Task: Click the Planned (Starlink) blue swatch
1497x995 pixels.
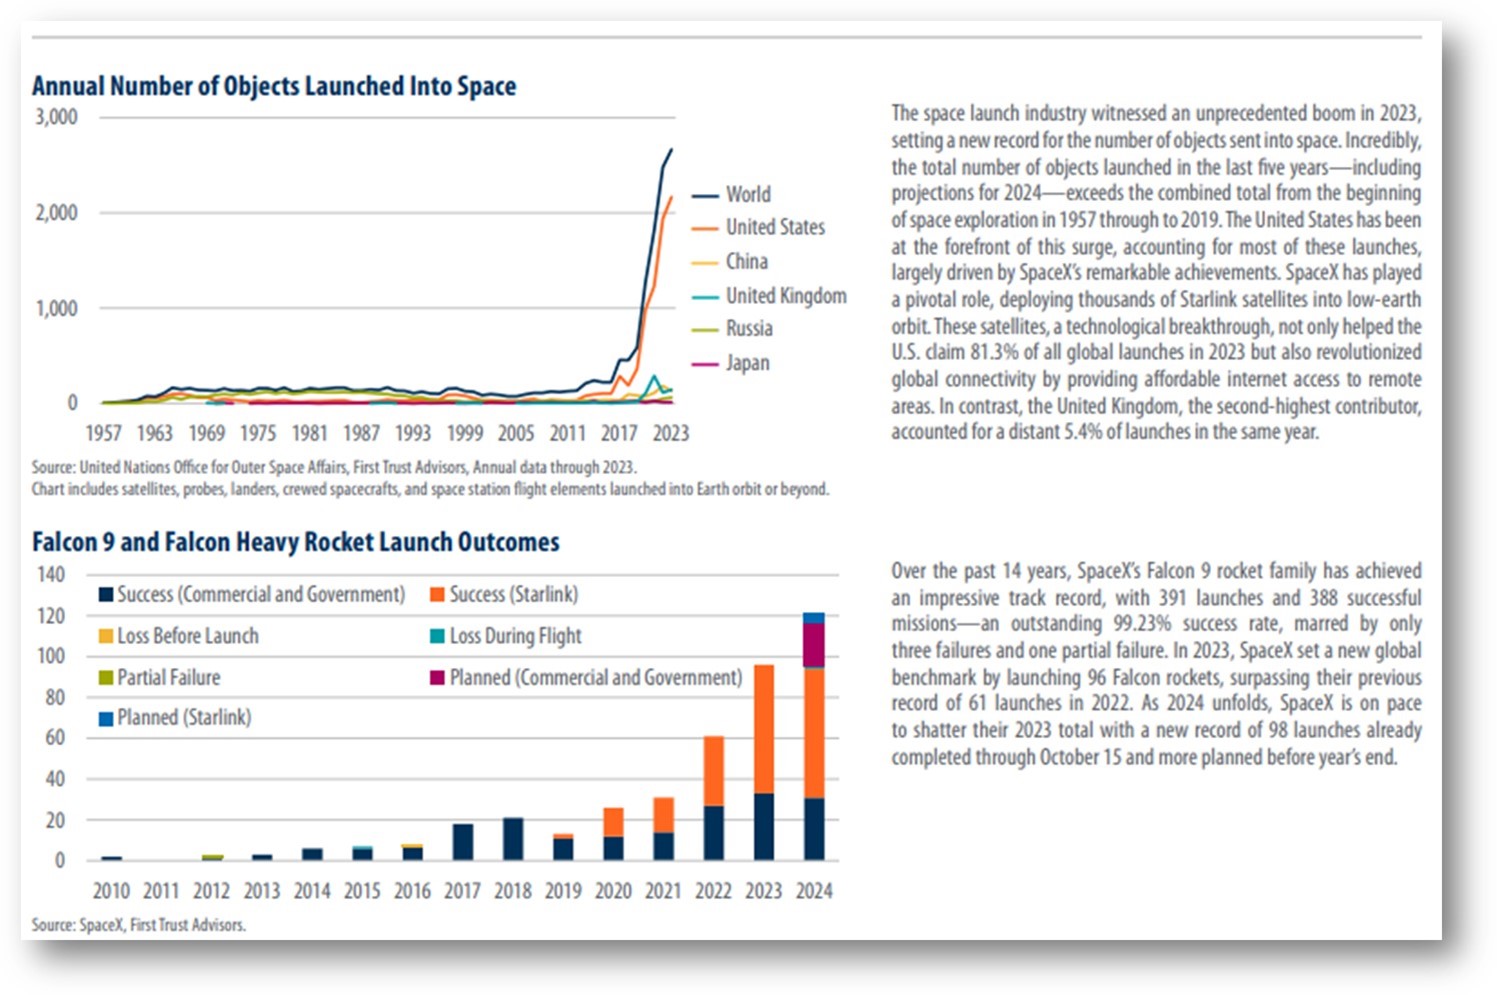Action: coord(105,718)
